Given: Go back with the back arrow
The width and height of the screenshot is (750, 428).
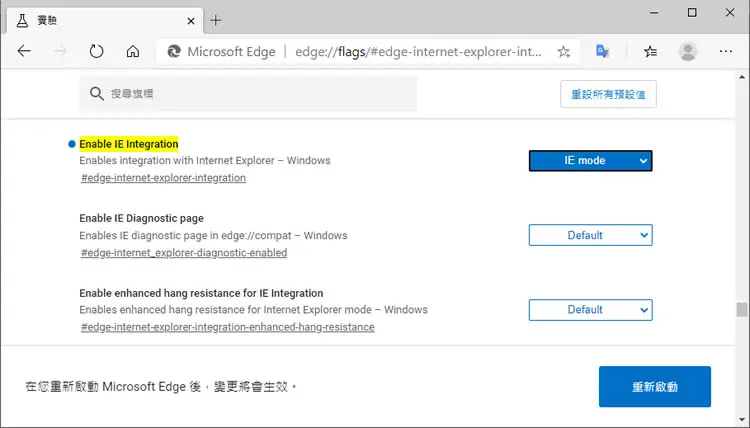Looking at the screenshot, I should [24, 51].
